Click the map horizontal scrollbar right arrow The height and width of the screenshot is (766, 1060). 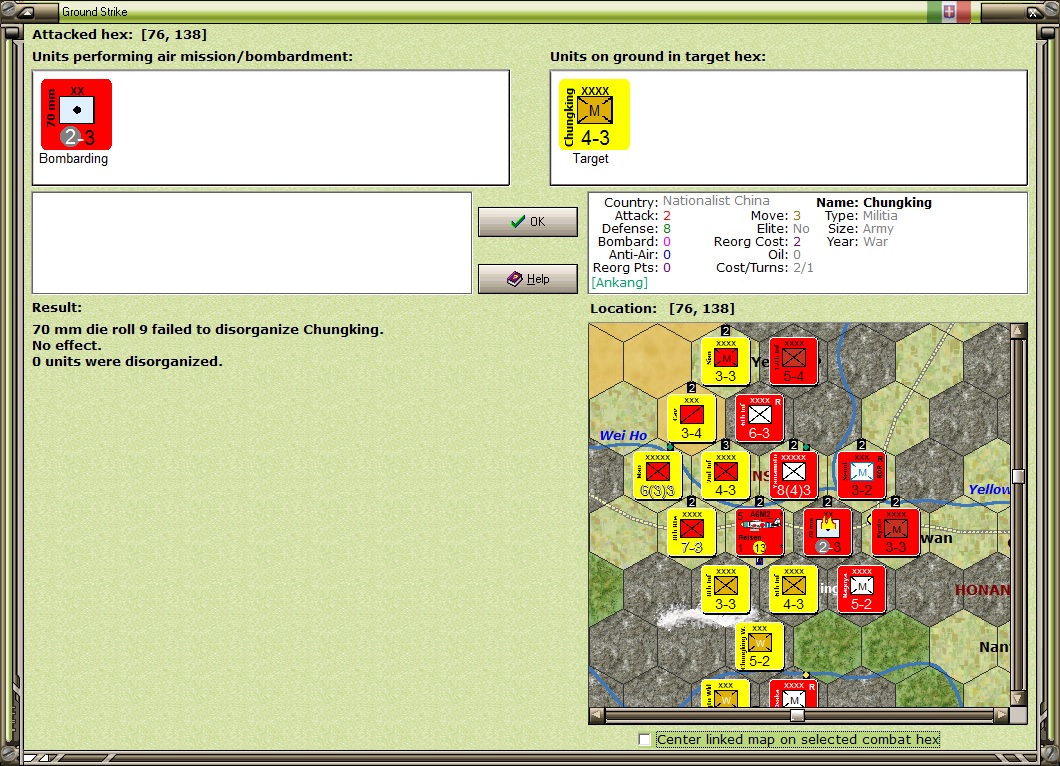tap(1002, 715)
